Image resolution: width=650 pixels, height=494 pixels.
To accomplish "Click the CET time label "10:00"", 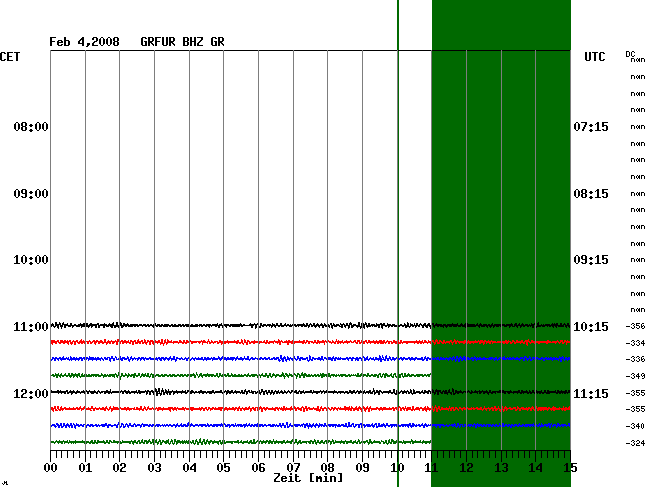I will (31, 260).
